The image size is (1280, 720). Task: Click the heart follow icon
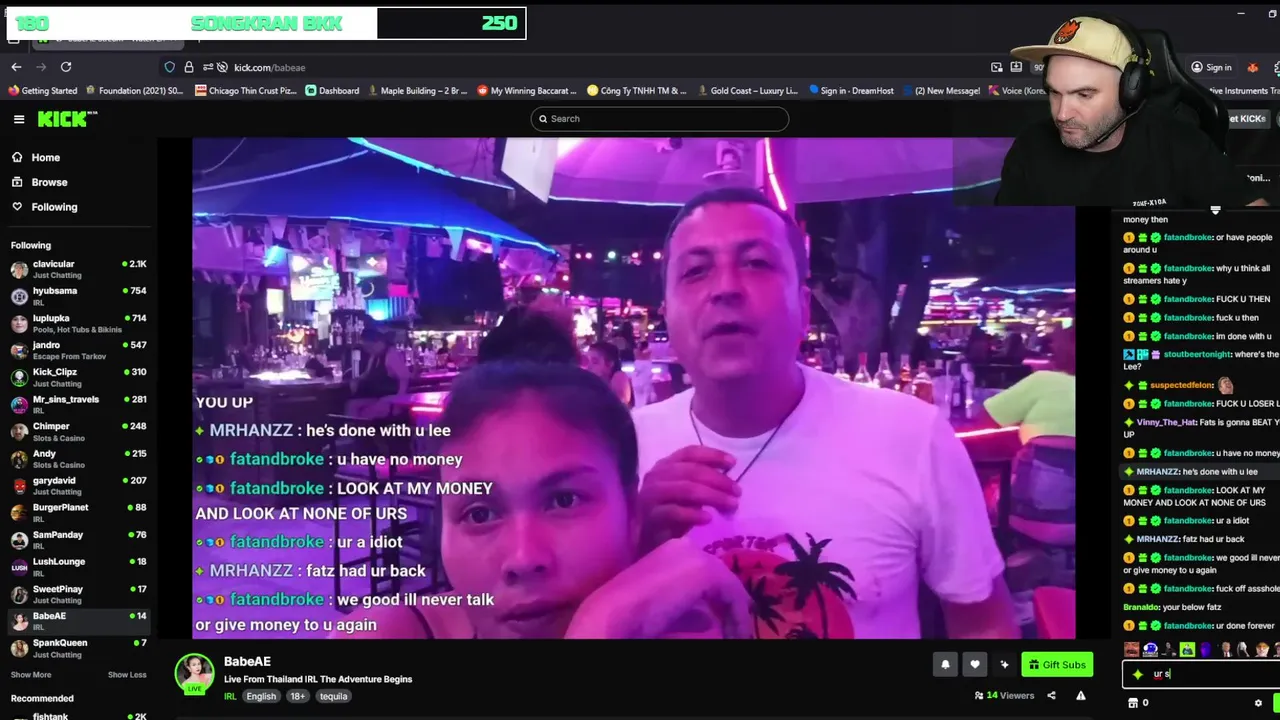point(975,665)
